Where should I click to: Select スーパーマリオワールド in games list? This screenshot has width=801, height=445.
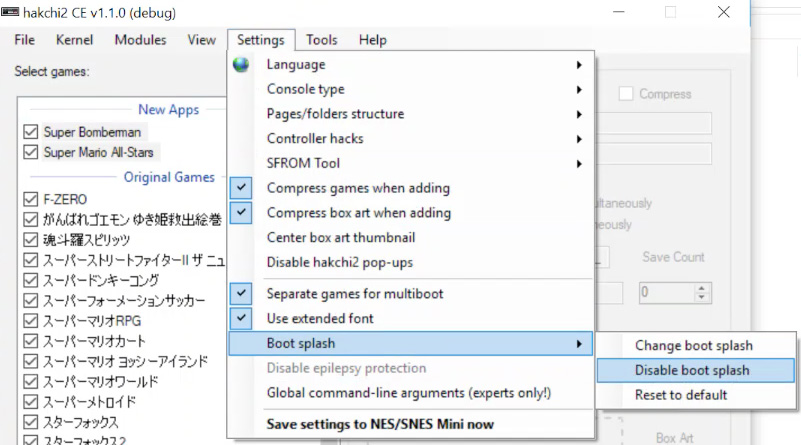click(101, 382)
